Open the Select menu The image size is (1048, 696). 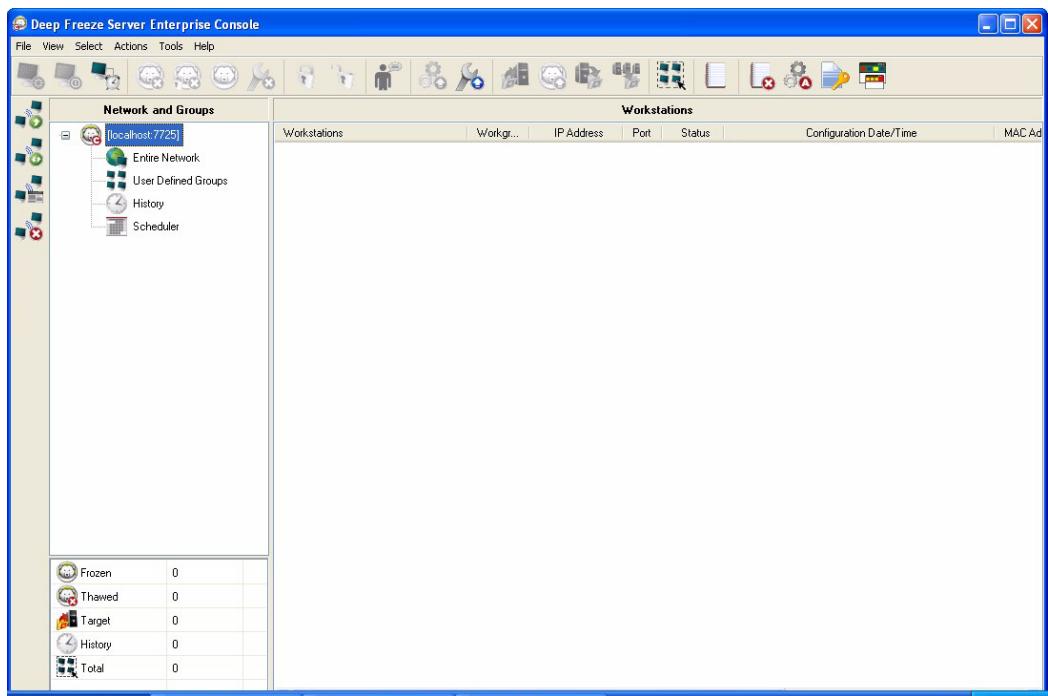pyautogui.click(x=88, y=46)
